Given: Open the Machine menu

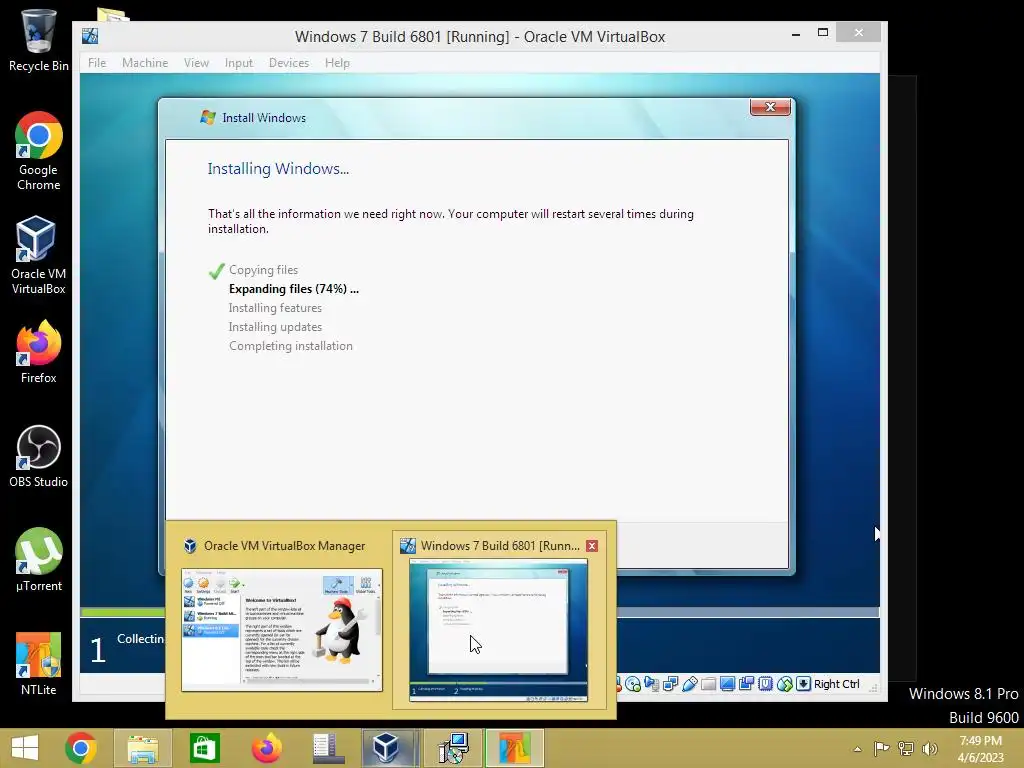Looking at the screenshot, I should (145, 63).
